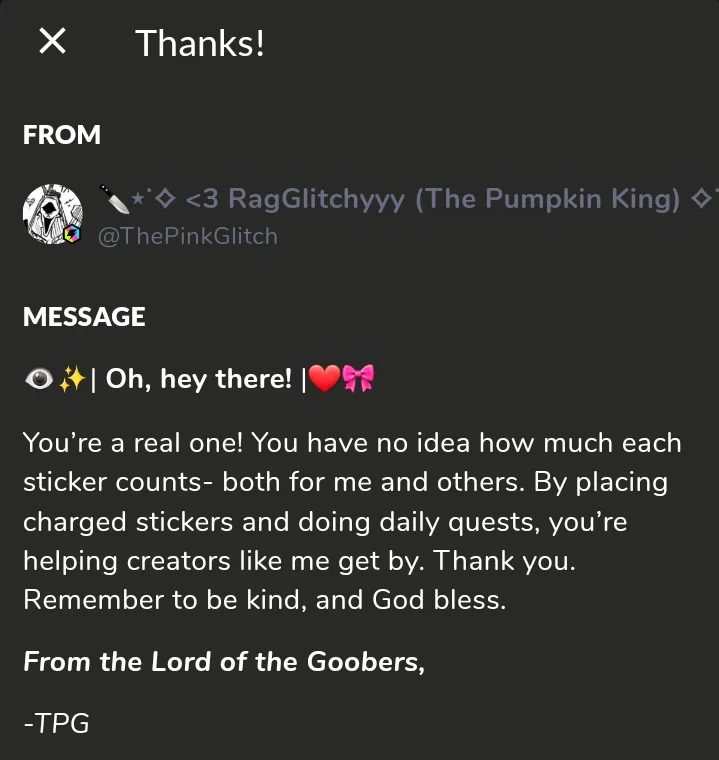
Task: Click the "Oh, hey there!" heading
Action: pyautogui.click(x=198, y=379)
